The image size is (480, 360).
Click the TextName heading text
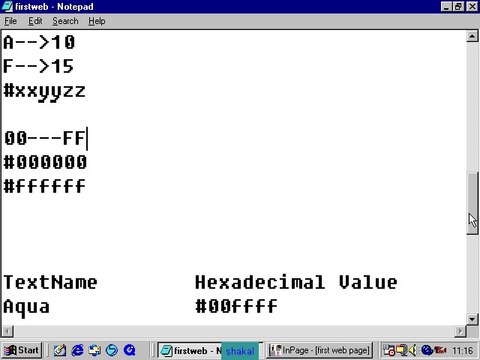point(50,282)
